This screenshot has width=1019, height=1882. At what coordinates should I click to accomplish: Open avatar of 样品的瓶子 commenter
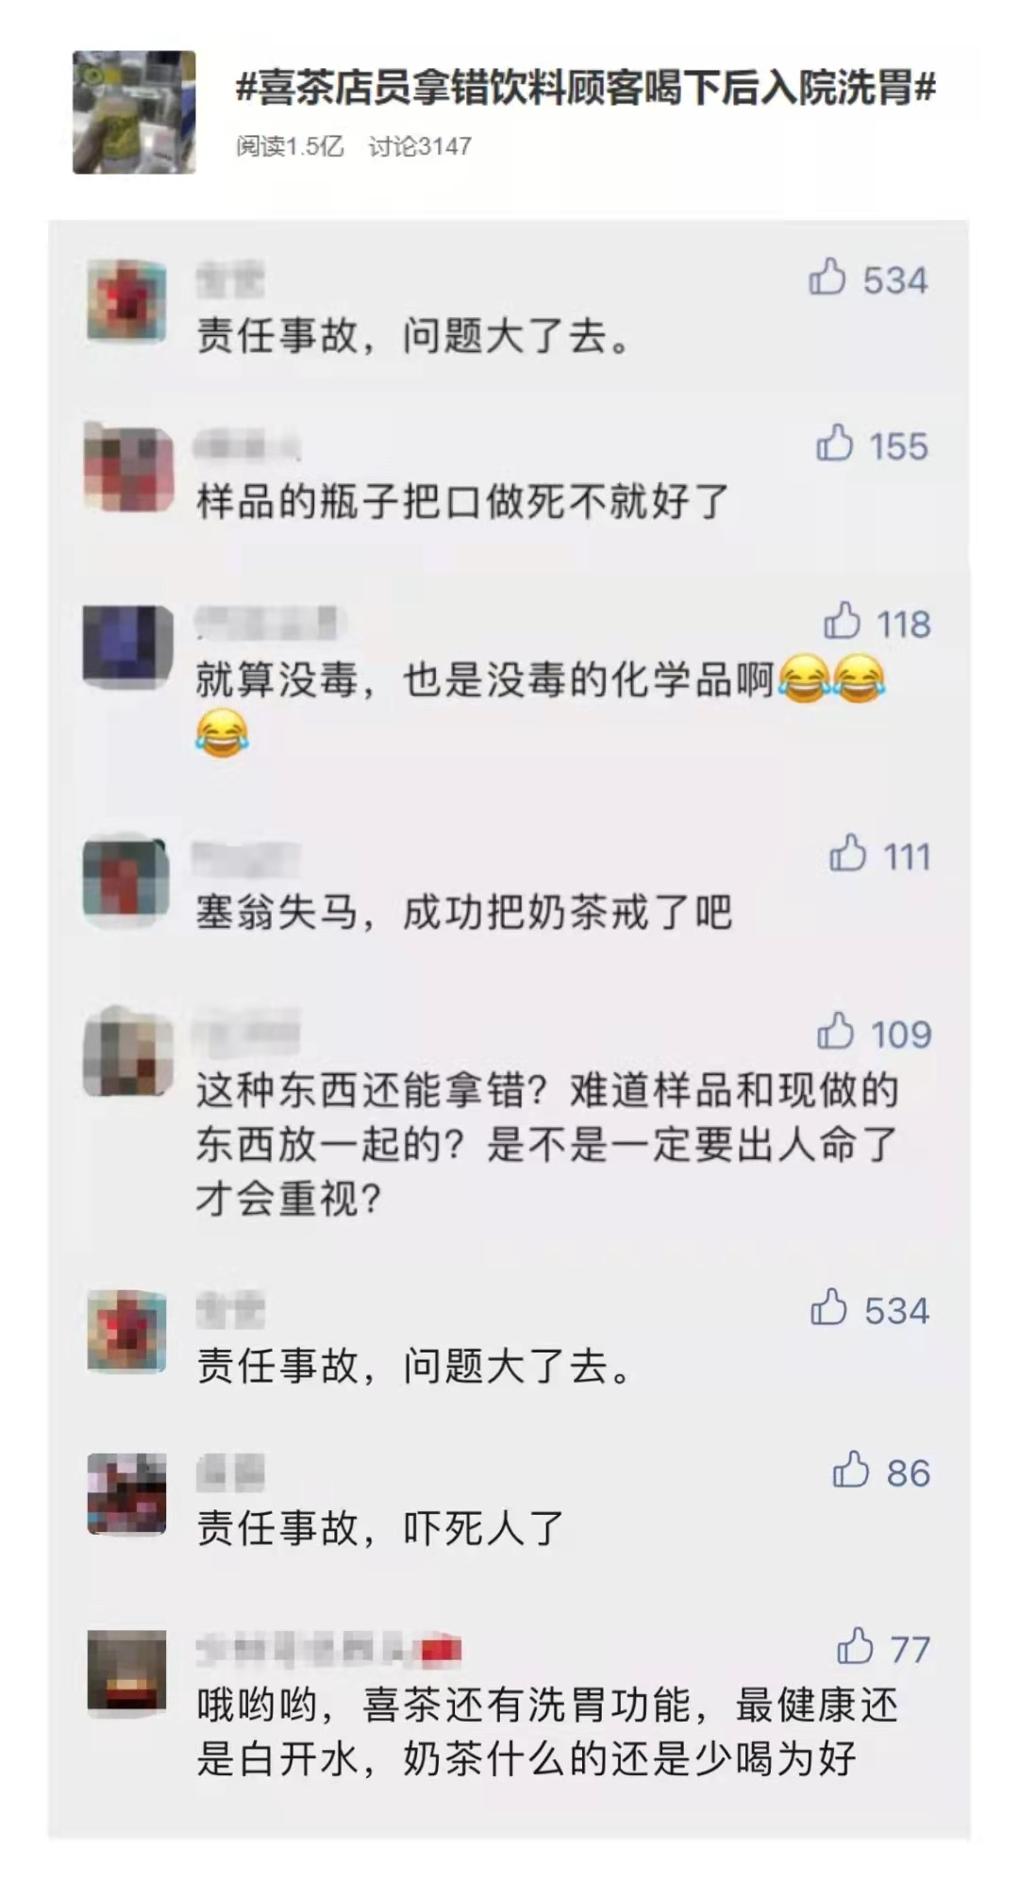[128, 469]
